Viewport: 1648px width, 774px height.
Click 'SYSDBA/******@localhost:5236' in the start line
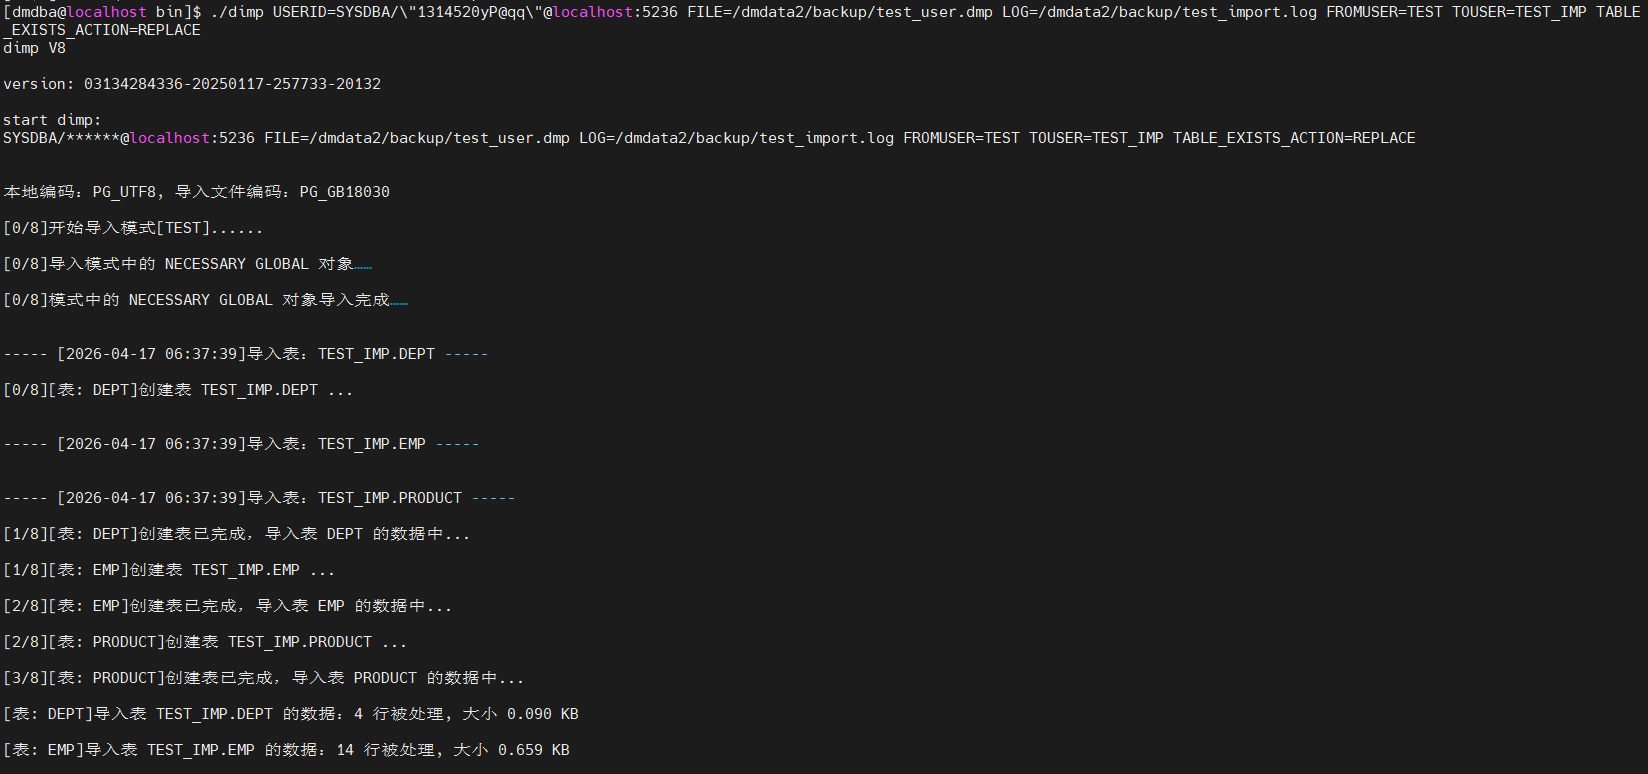(x=129, y=138)
